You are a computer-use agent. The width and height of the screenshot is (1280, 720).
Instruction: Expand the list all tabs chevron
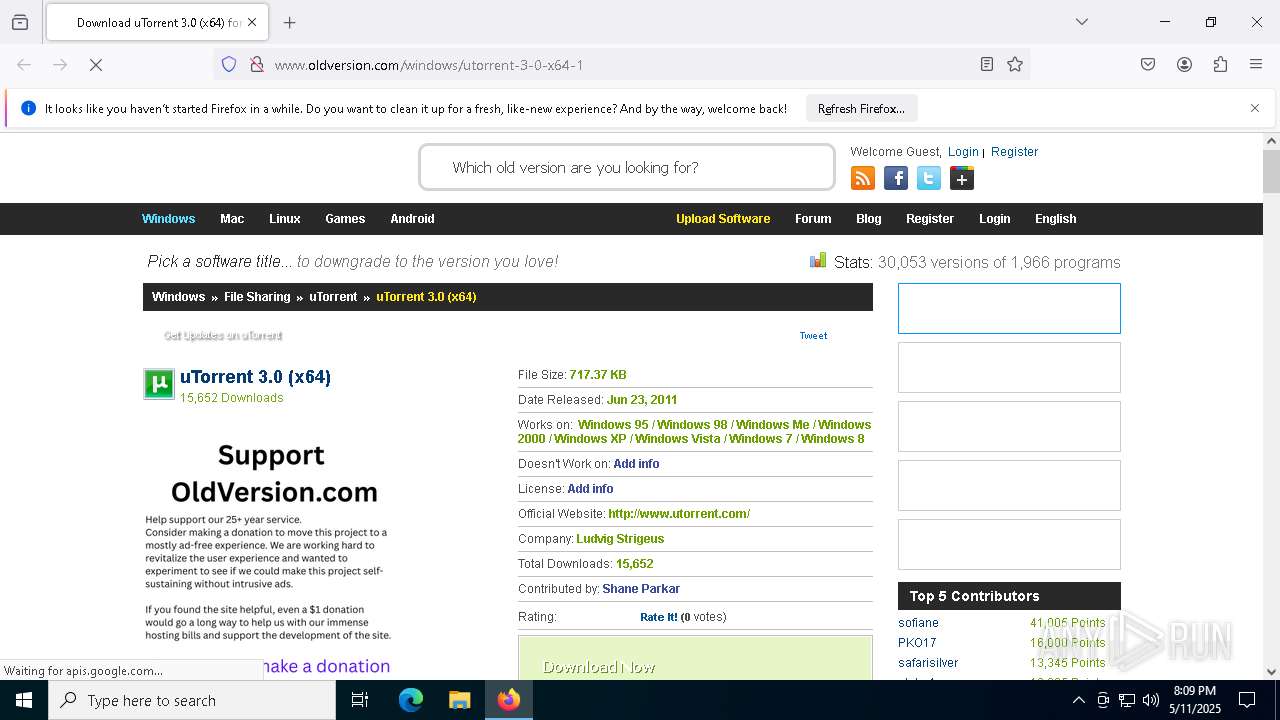pos(1082,22)
